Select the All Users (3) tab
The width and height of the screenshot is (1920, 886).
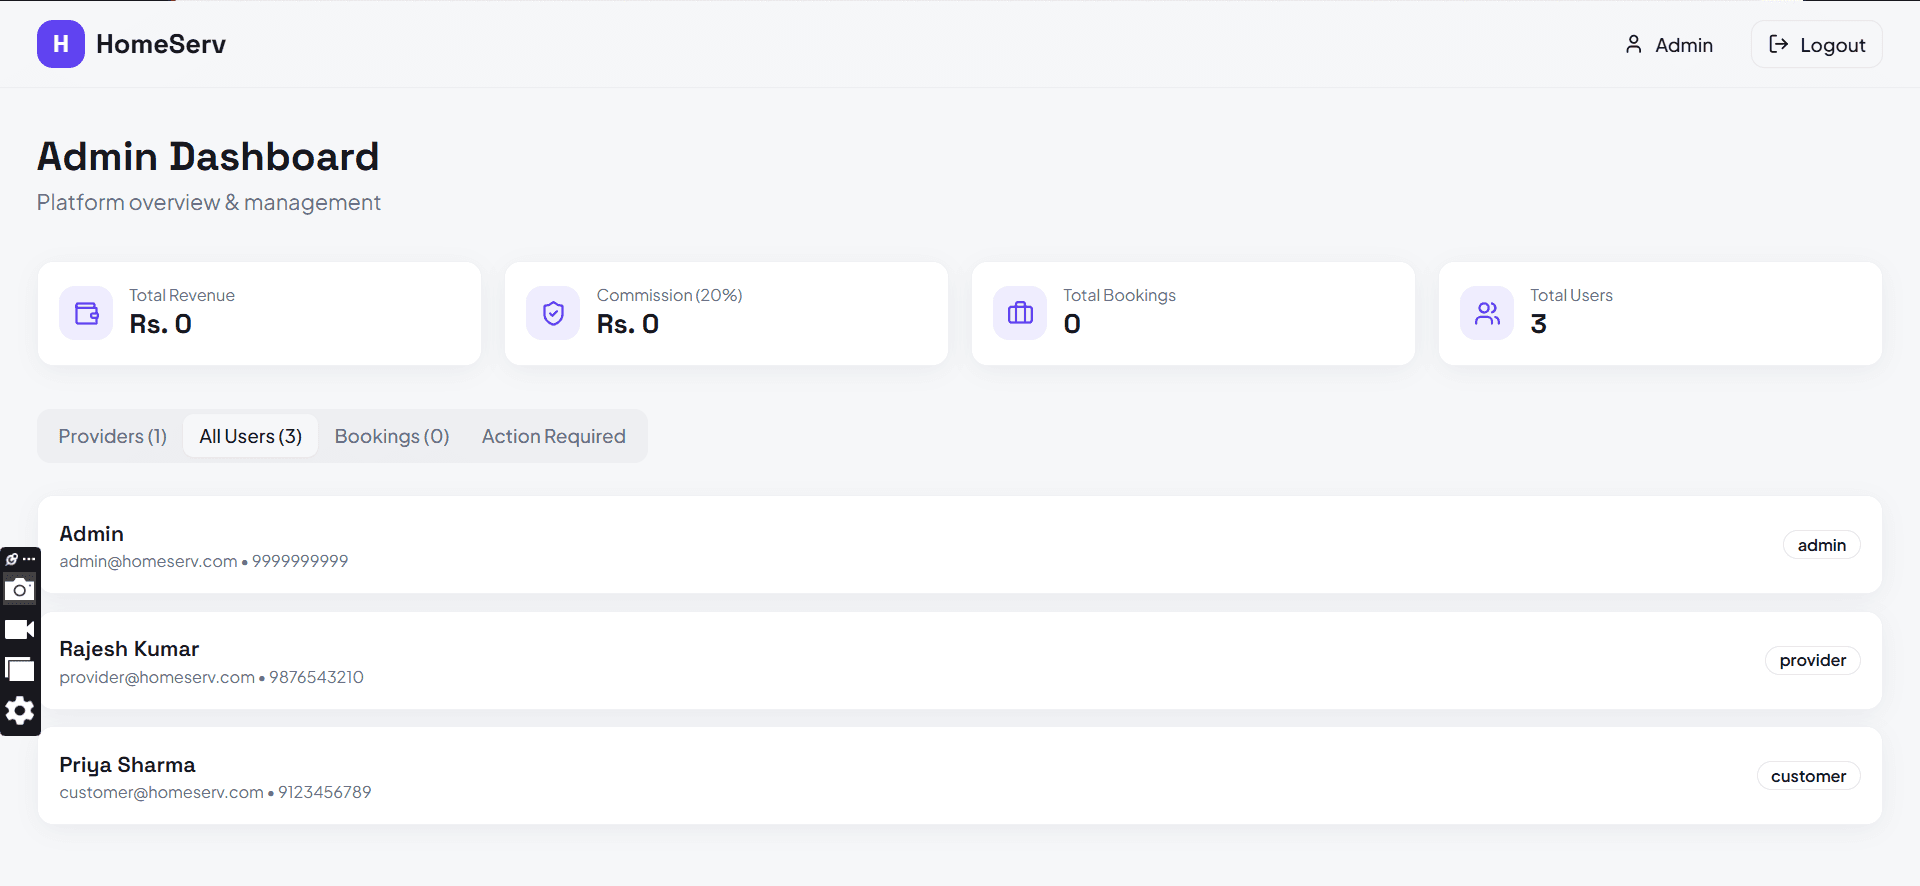(250, 436)
